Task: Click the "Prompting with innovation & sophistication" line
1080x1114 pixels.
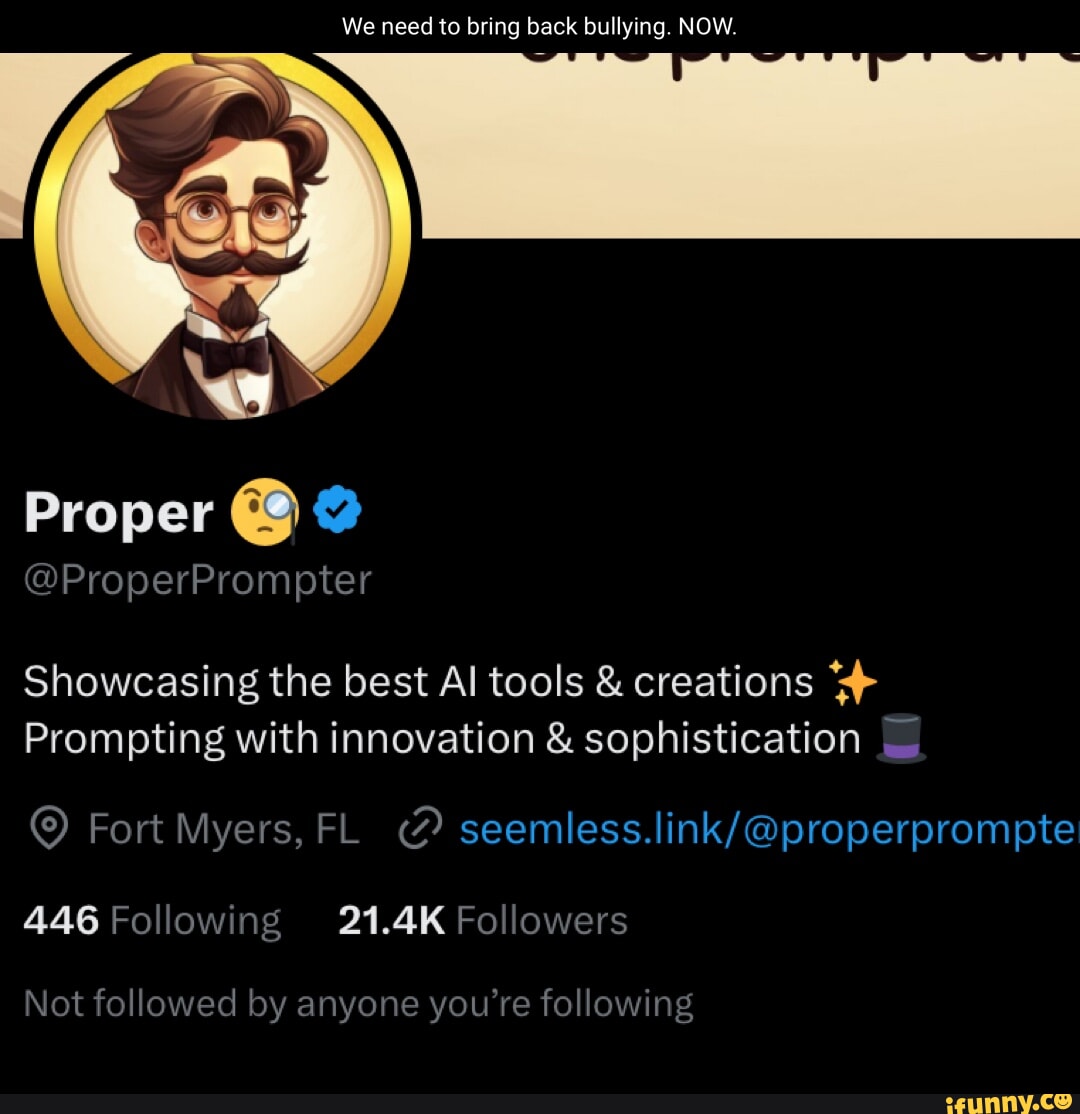Action: tap(441, 740)
